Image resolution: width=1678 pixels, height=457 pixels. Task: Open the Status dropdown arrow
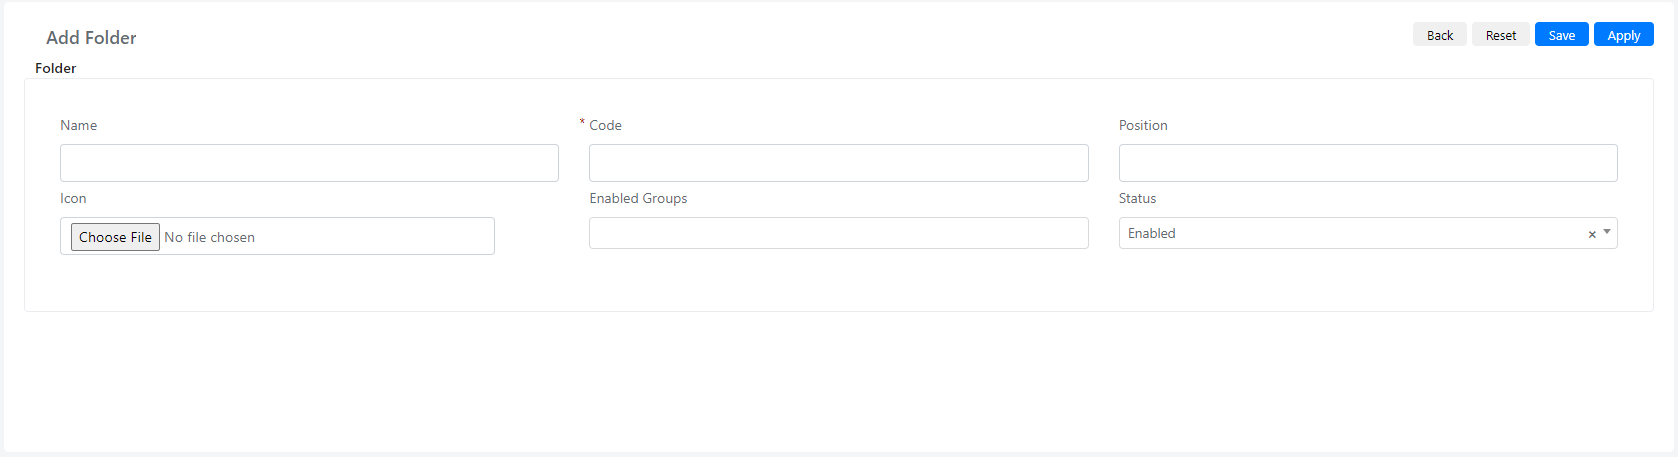point(1607,232)
